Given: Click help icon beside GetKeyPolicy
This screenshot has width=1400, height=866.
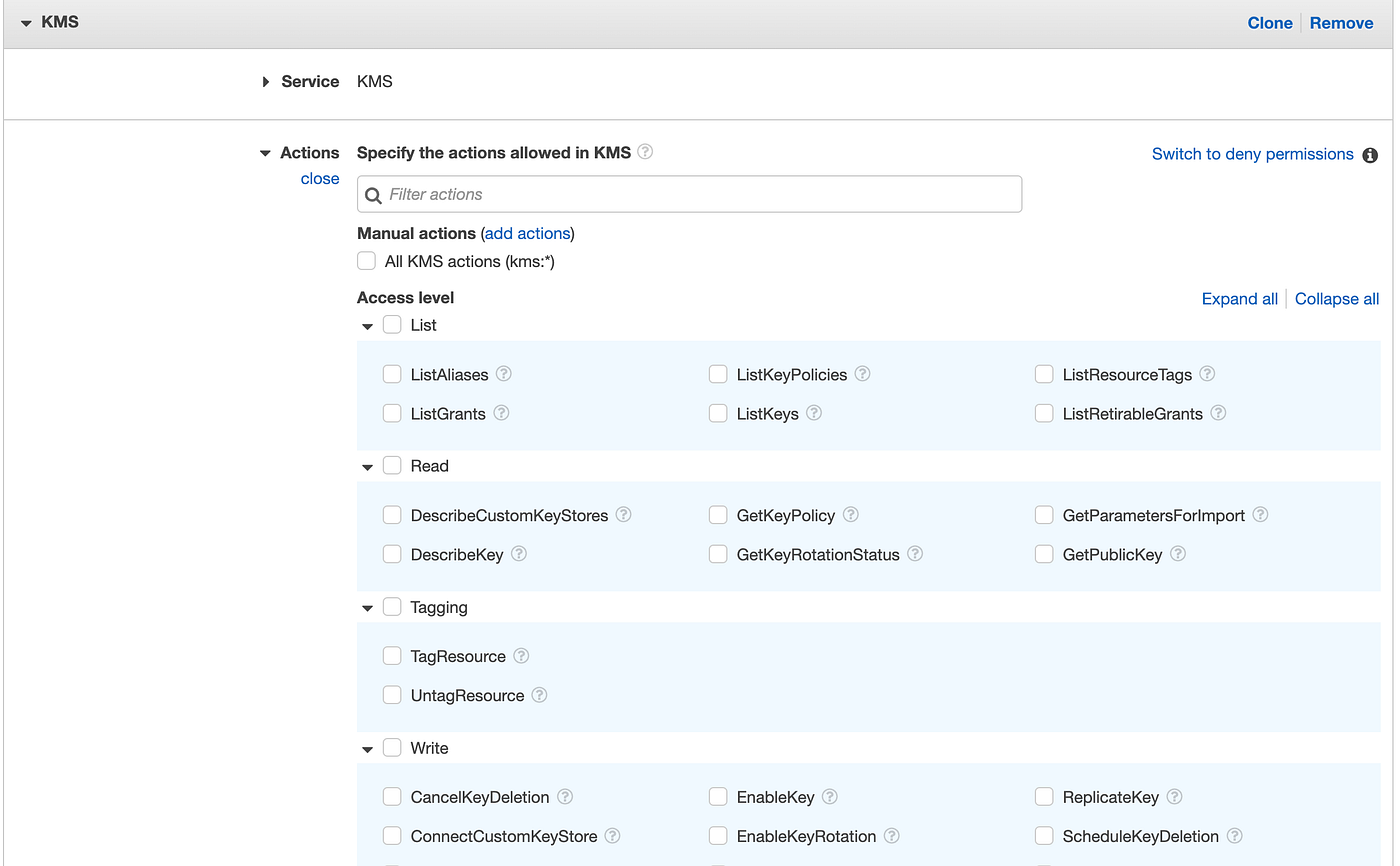Looking at the screenshot, I should (851, 515).
